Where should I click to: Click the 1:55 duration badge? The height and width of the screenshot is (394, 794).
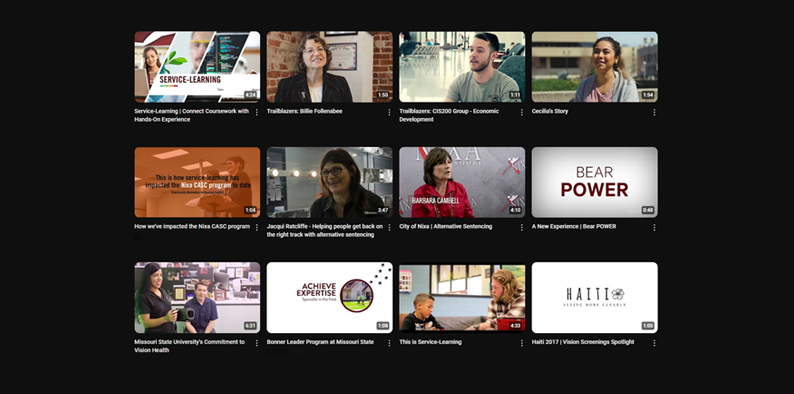tap(383, 95)
